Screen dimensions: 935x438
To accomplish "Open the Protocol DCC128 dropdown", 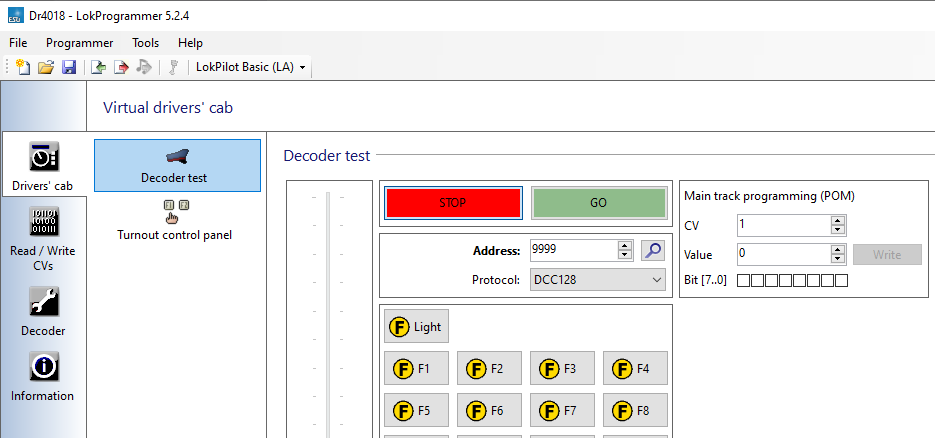I will click(597, 279).
